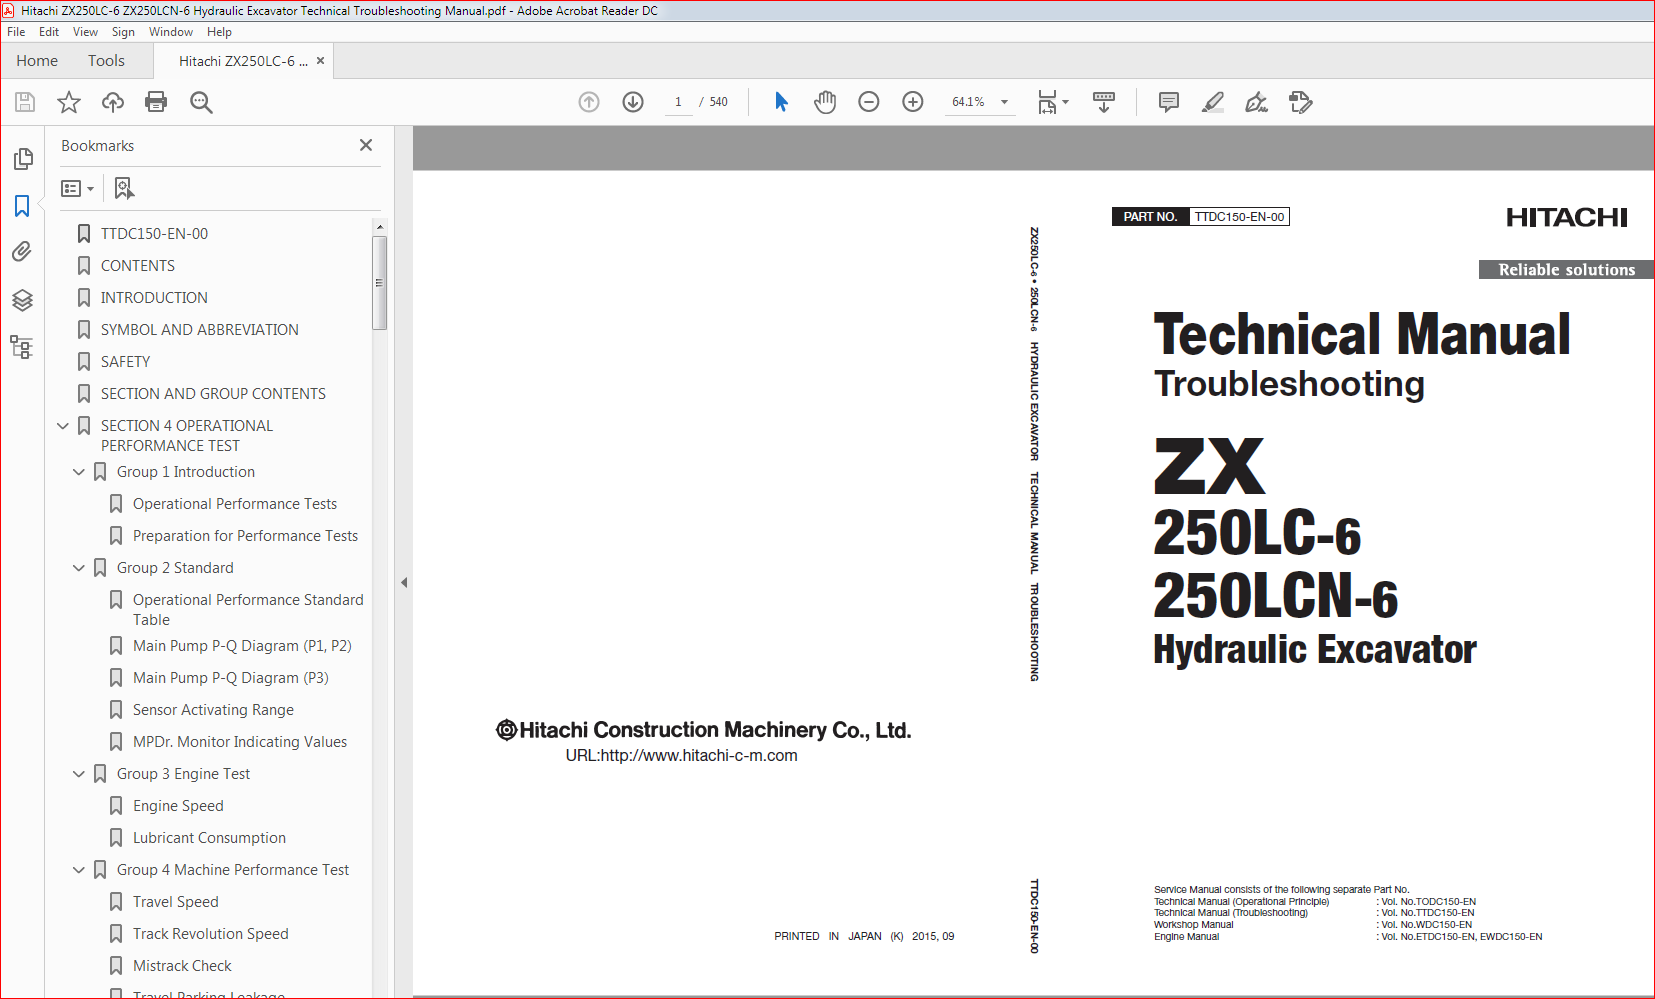Open the Lubricant Consumption bookmark
The width and height of the screenshot is (1655, 999).
209,838
